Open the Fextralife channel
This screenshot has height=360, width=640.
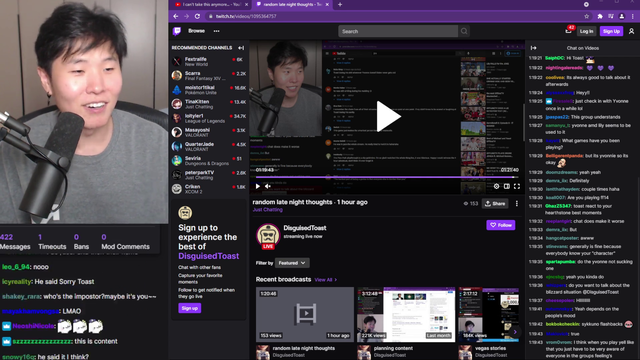[x=209, y=62]
